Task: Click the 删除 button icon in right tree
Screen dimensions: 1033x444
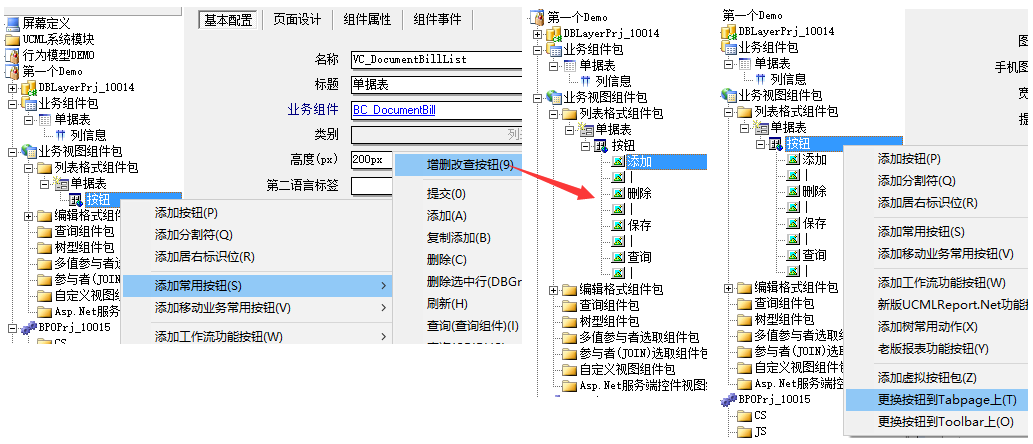Action: 794,192
